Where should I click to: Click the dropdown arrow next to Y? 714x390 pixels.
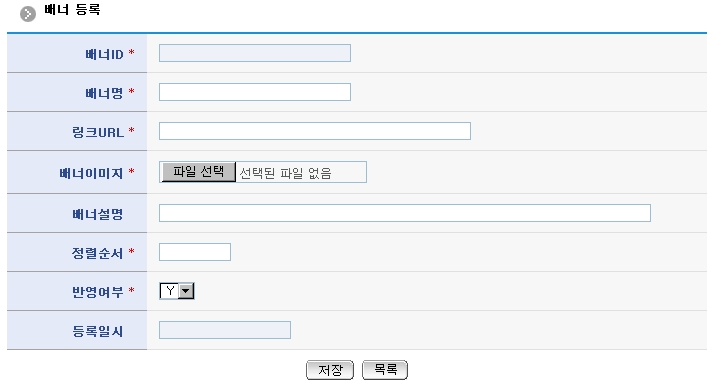pos(186,291)
